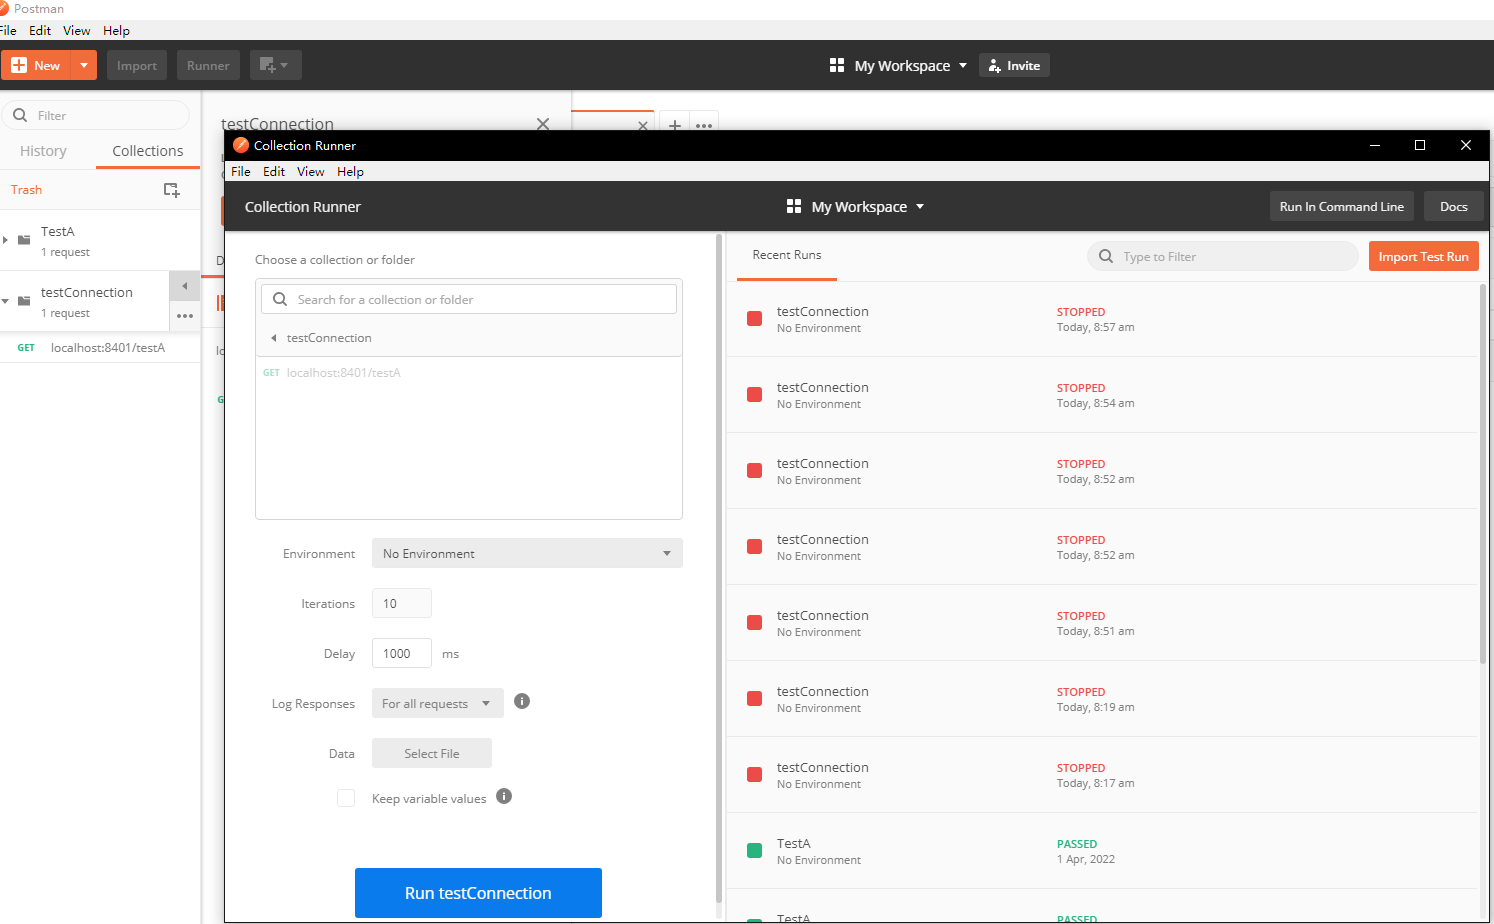1494x924 pixels.
Task: Click Run In Command Line button
Action: point(1341,206)
